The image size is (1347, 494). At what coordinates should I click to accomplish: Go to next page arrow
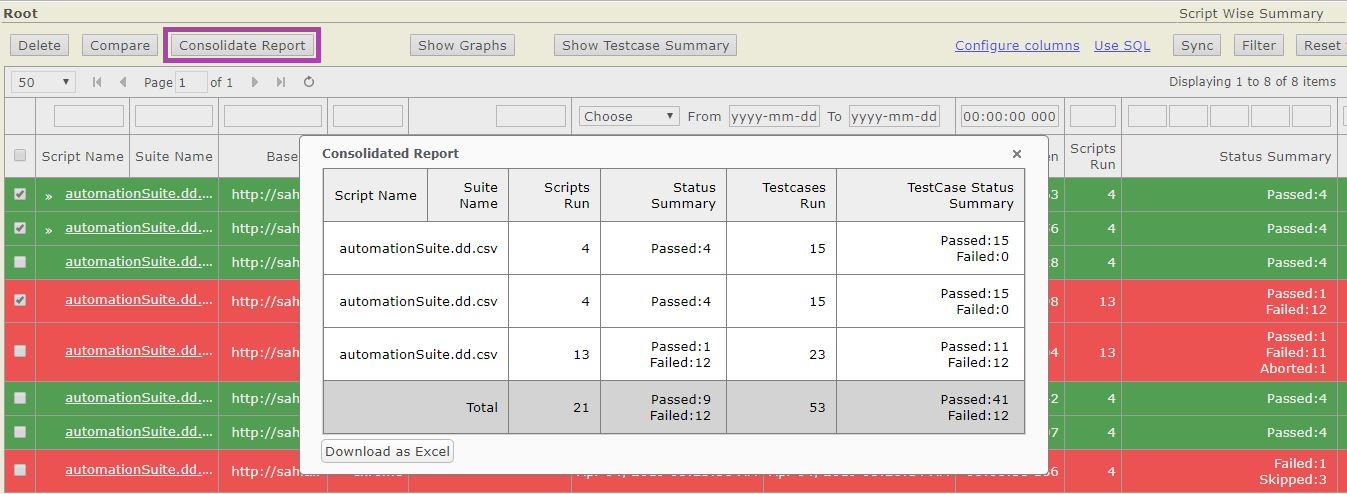point(255,82)
